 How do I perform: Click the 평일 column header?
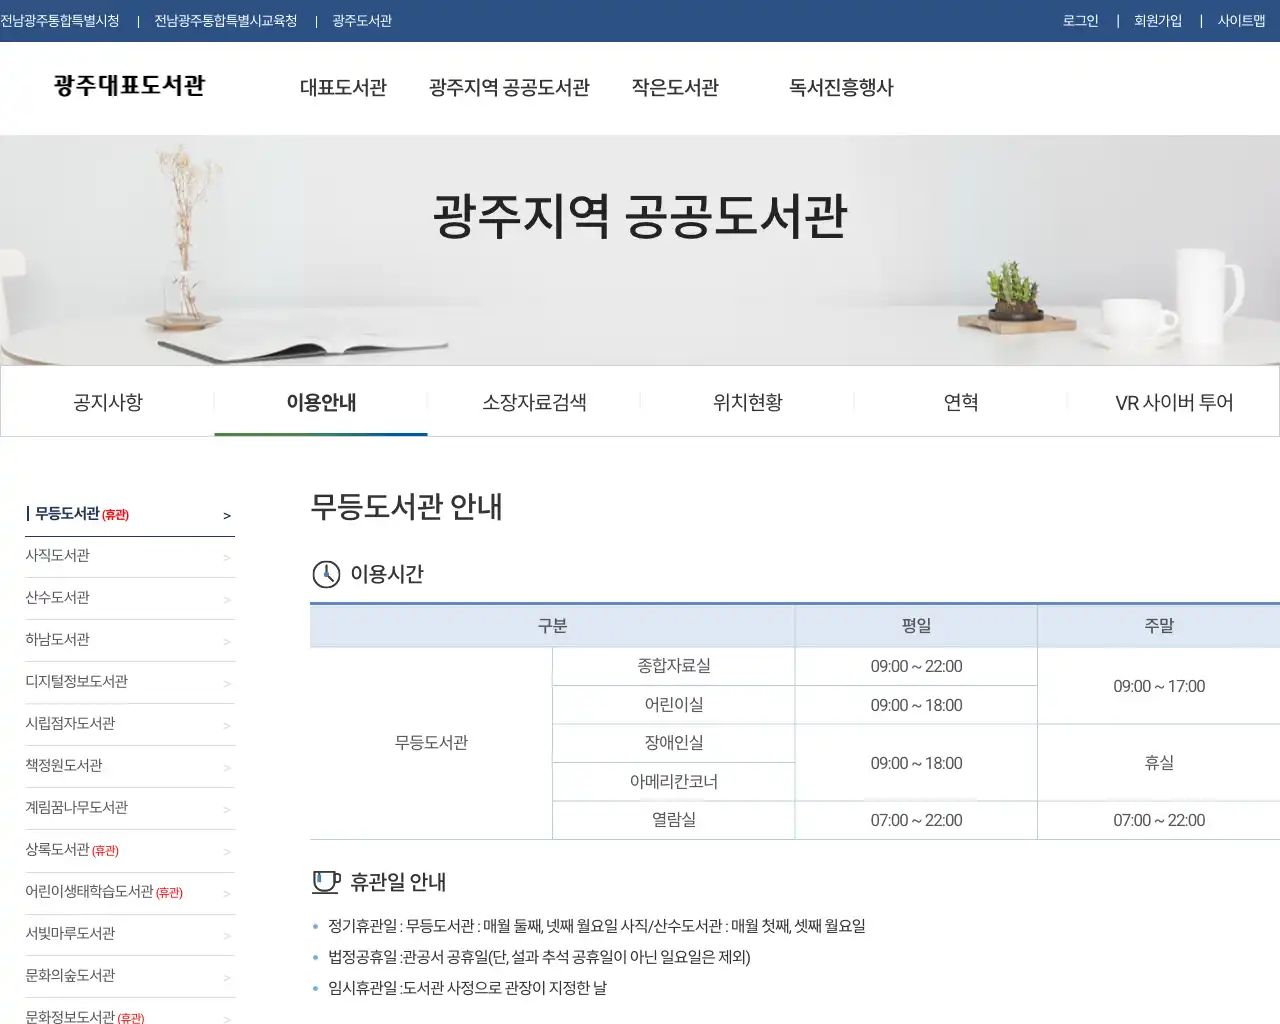tap(916, 626)
